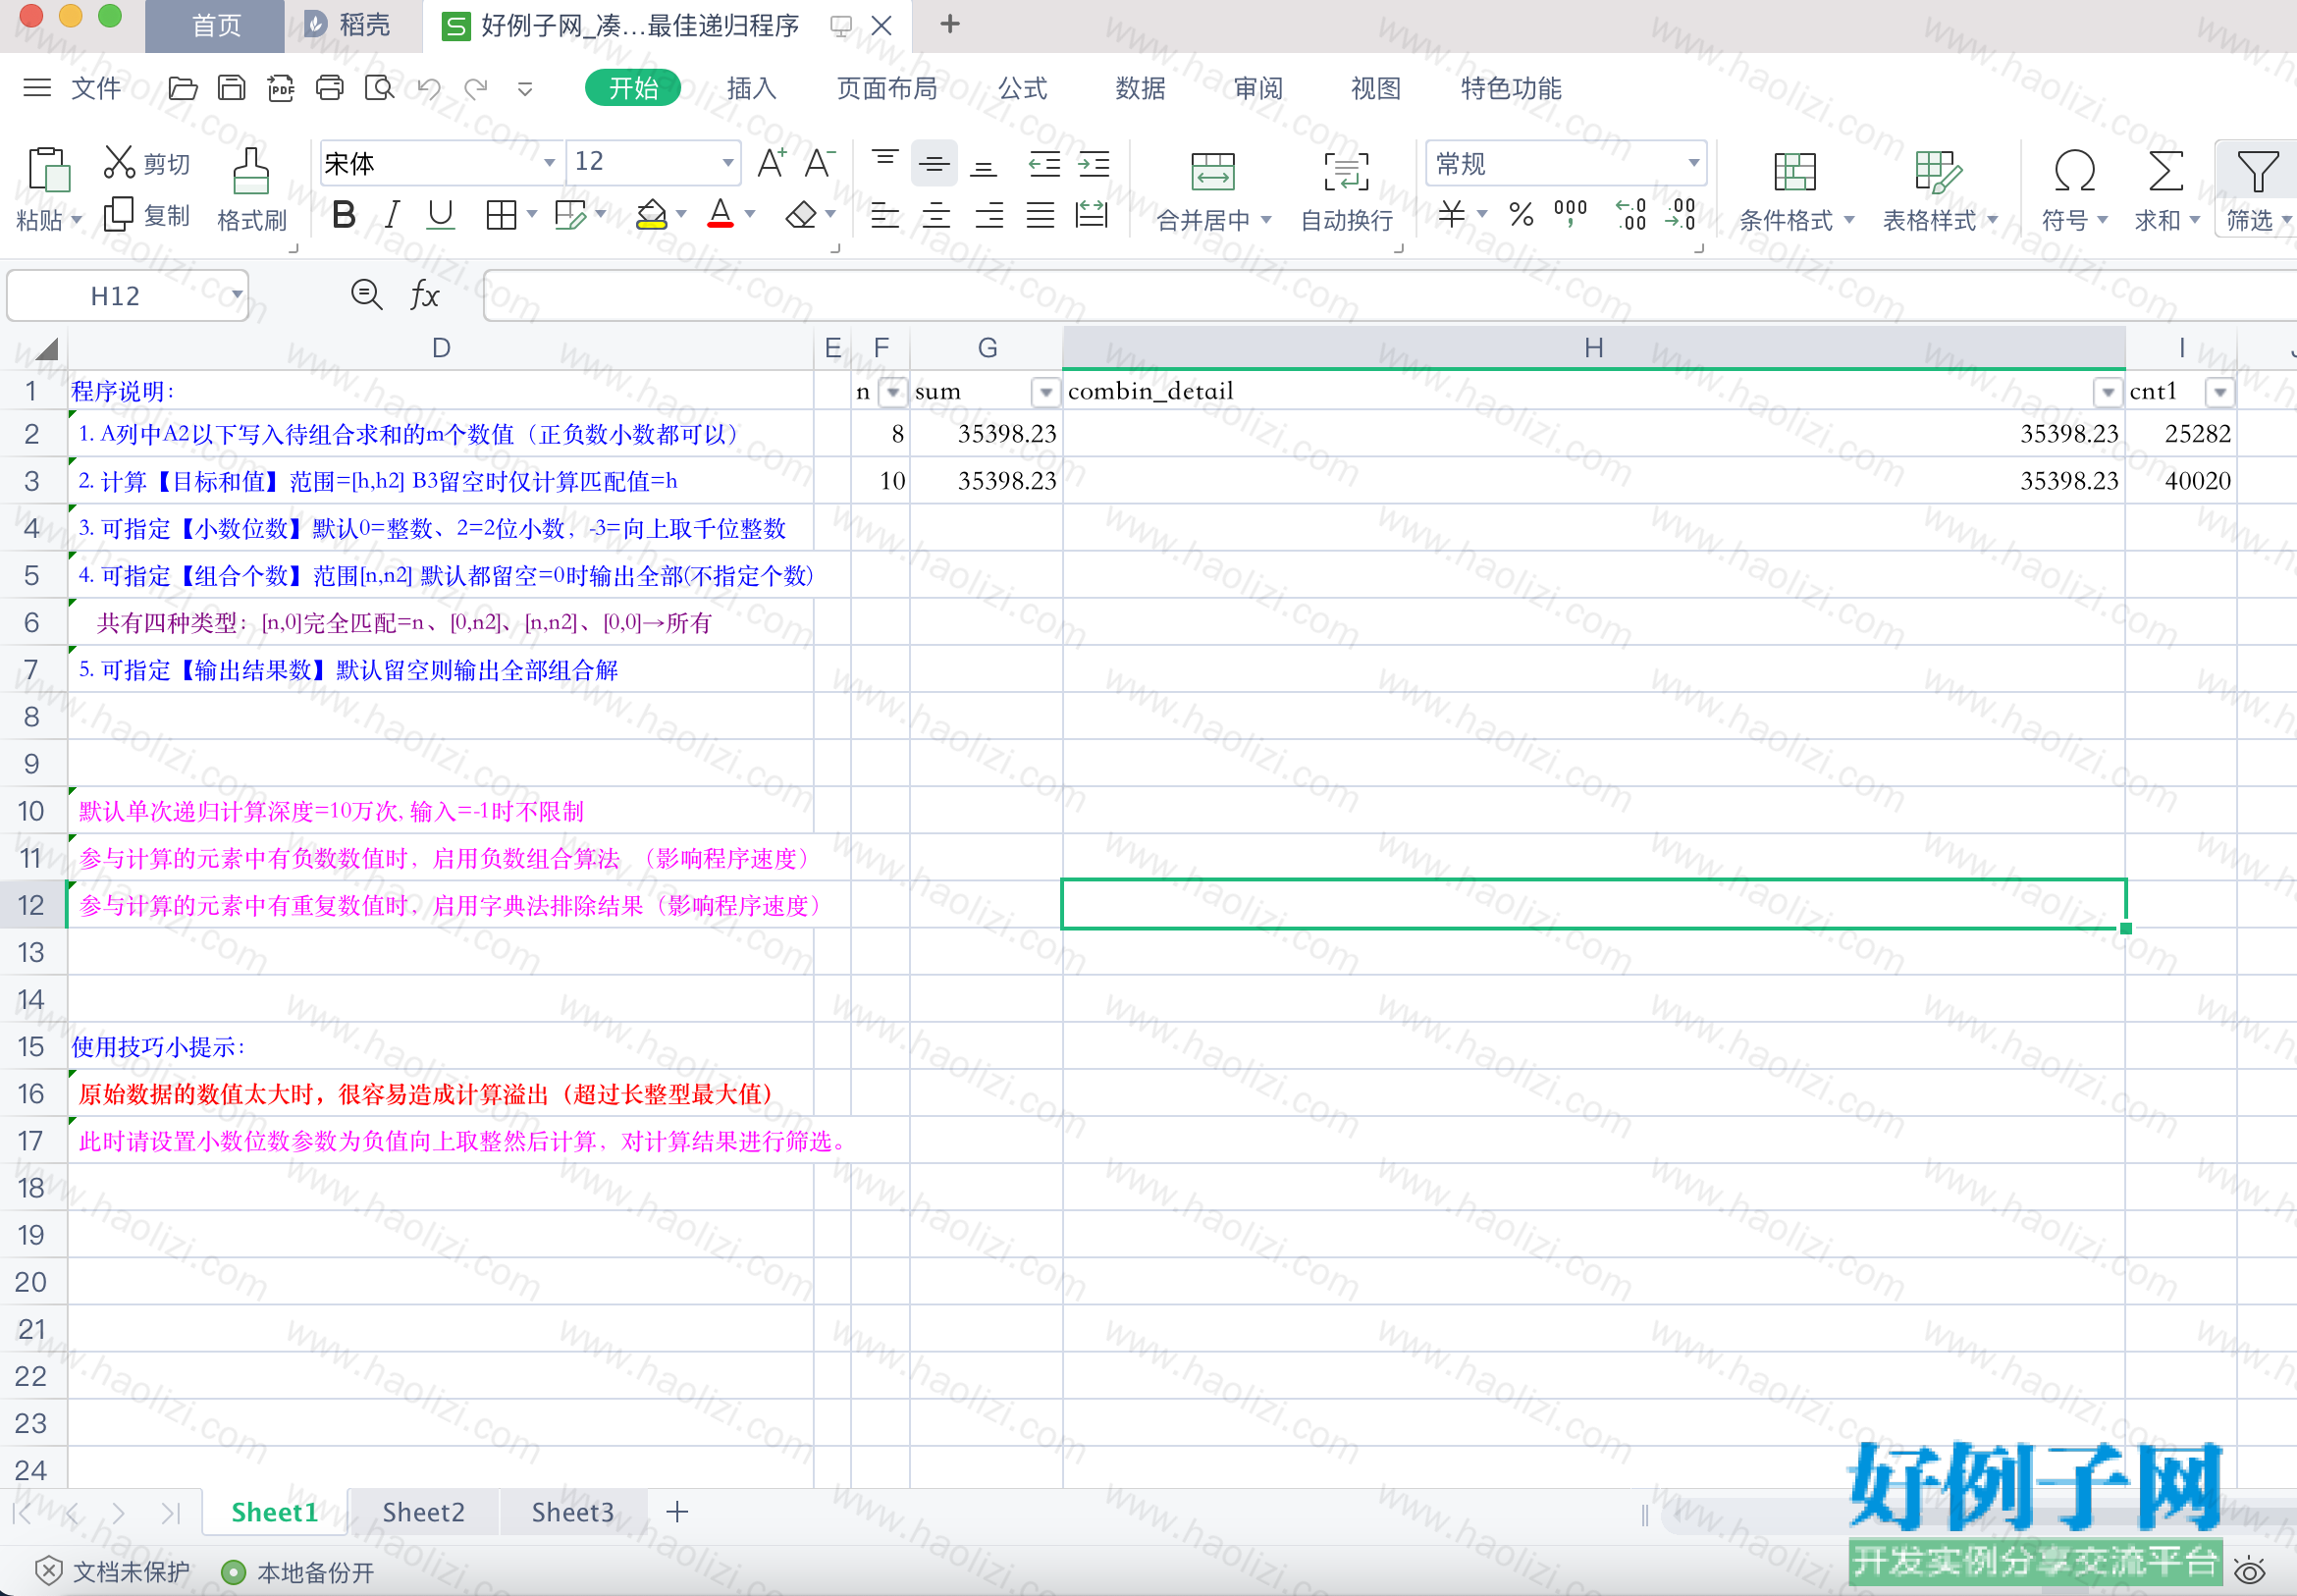Apply percent style format
This screenshot has height=1596, width=2297.
coord(1521,214)
